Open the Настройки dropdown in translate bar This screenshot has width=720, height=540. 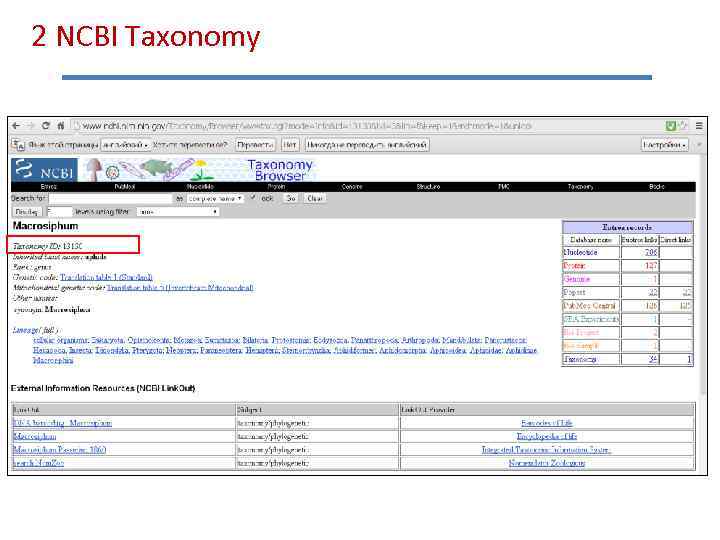[x=664, y=145]
